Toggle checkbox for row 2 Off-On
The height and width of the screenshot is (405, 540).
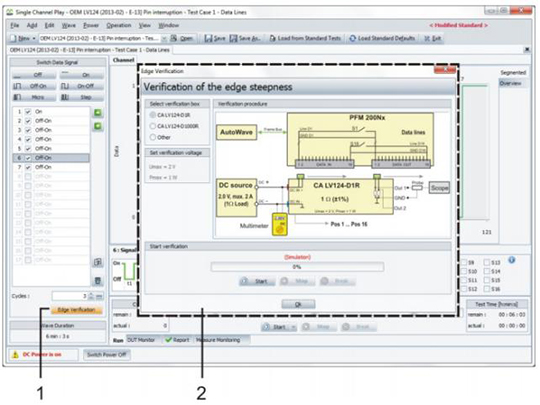28,121
